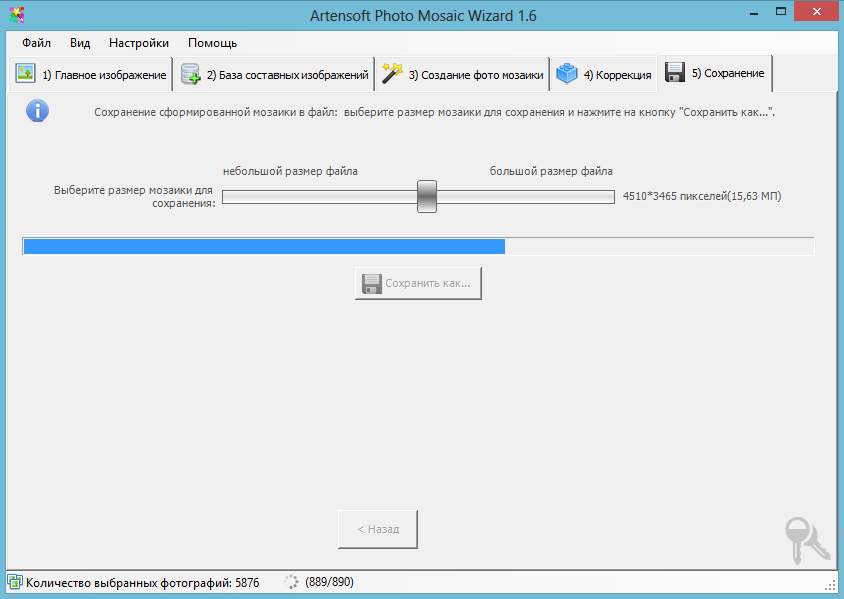The height and width of the screenshot is (599, 844).
Task: Click the 4510*3465 пикселей size text
Action: coord(702,196)
